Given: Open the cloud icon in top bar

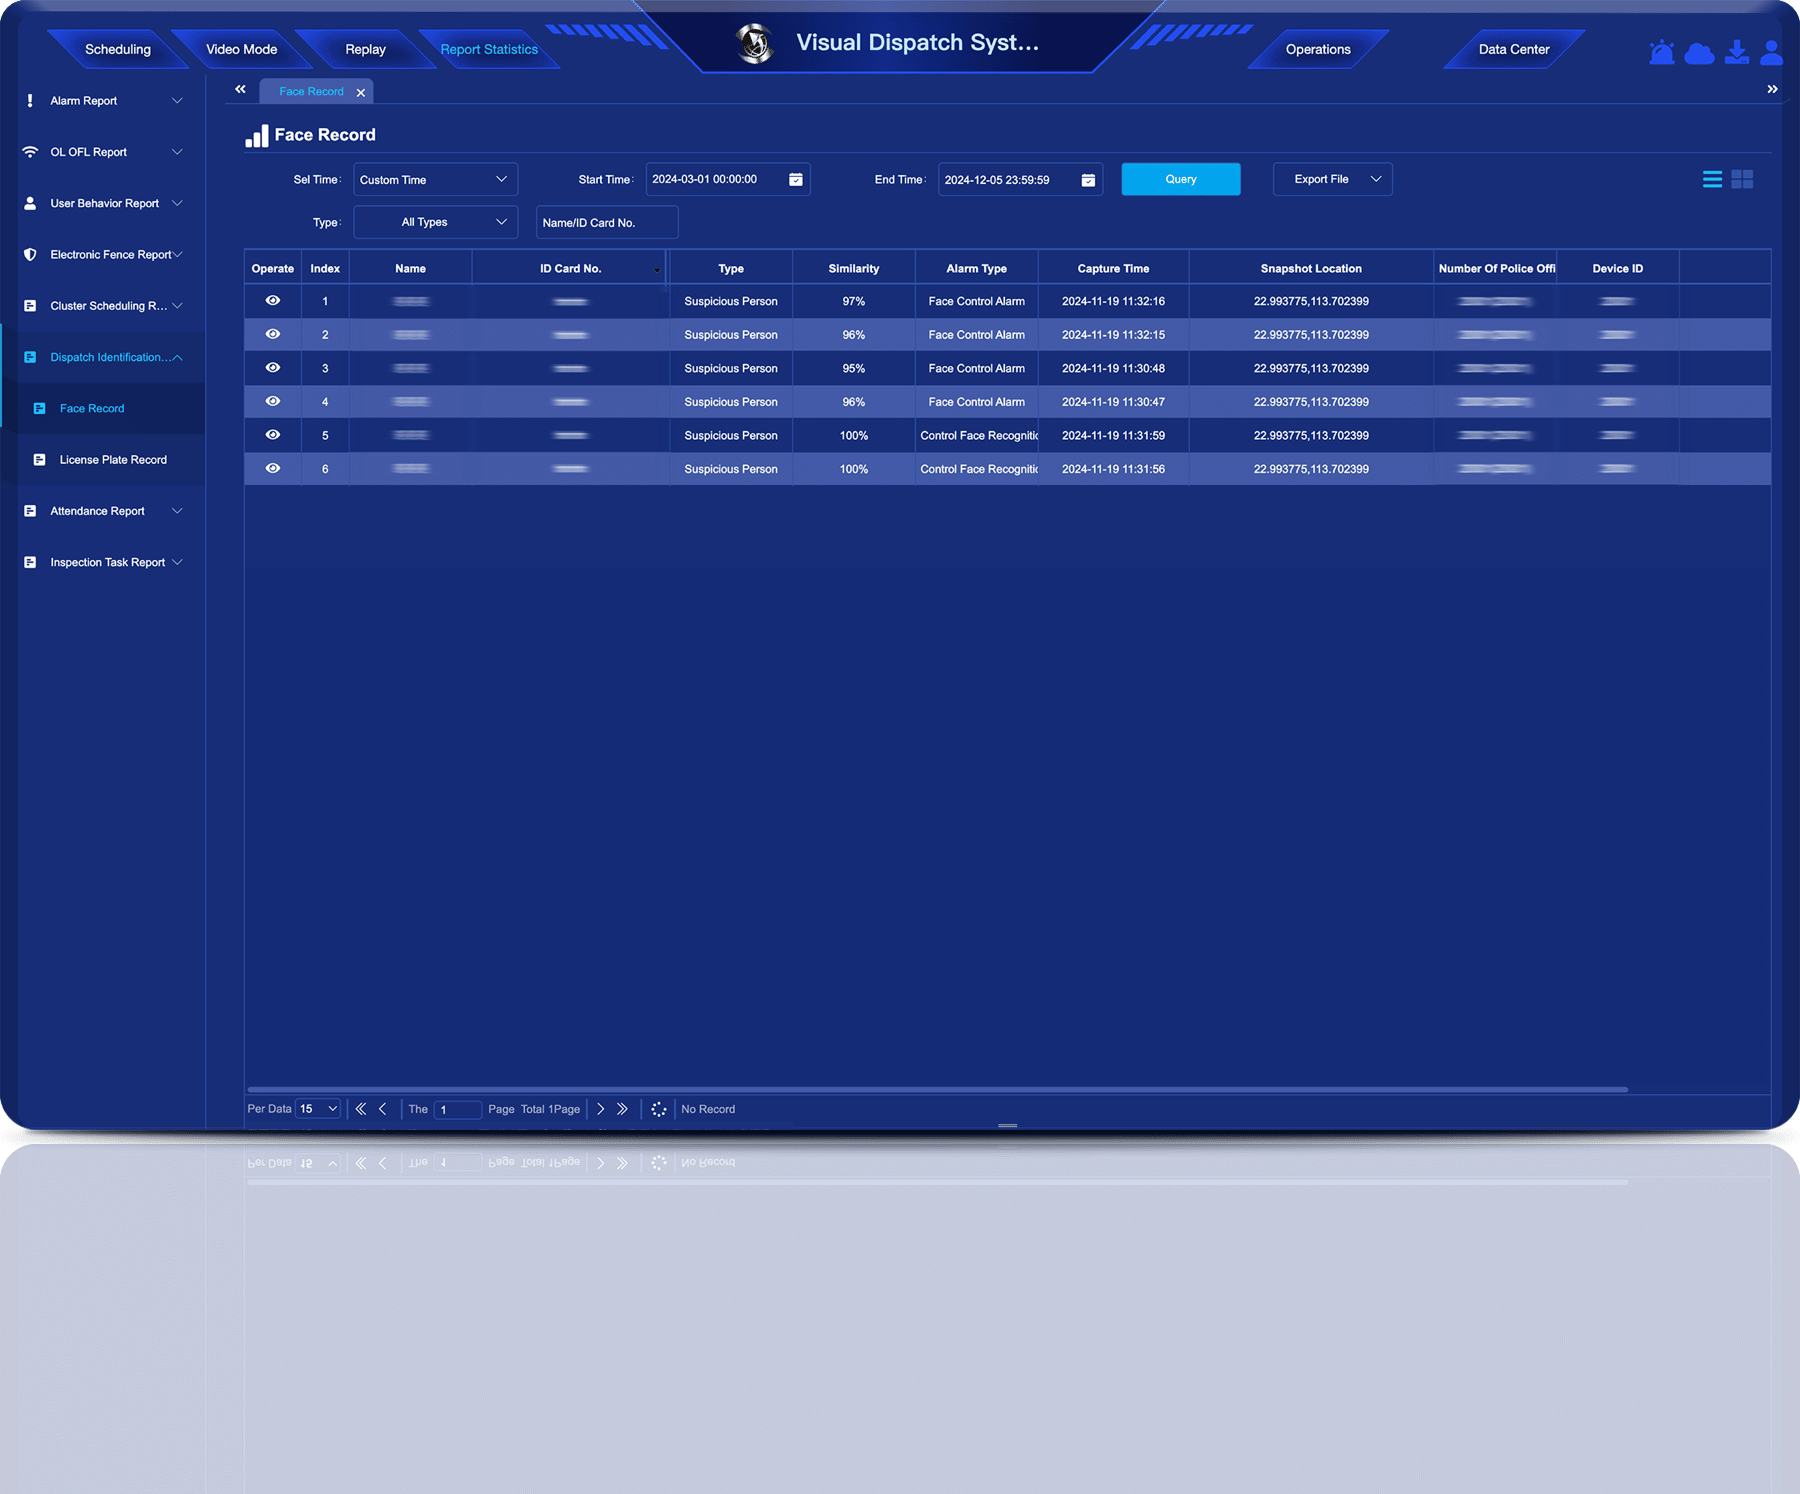Looking at the screenshot, I should click(1699, 53).
